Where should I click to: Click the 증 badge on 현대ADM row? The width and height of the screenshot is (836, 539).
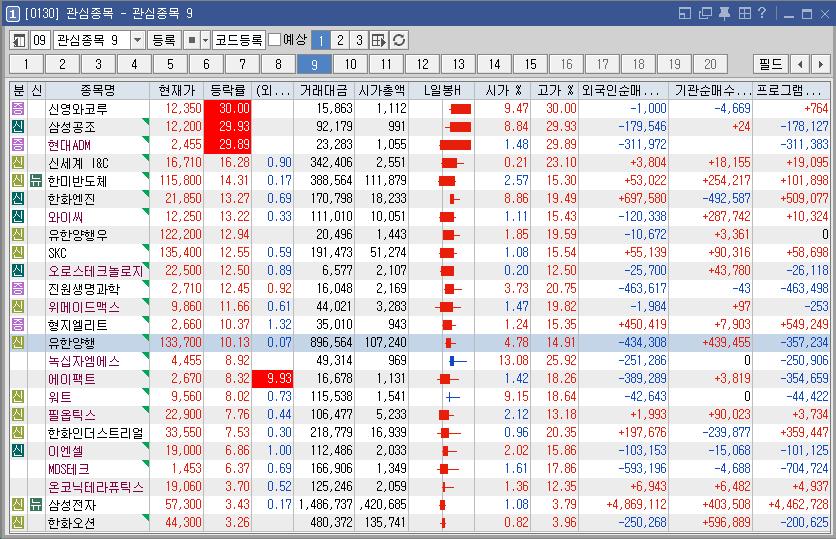(x=18, y=144)
